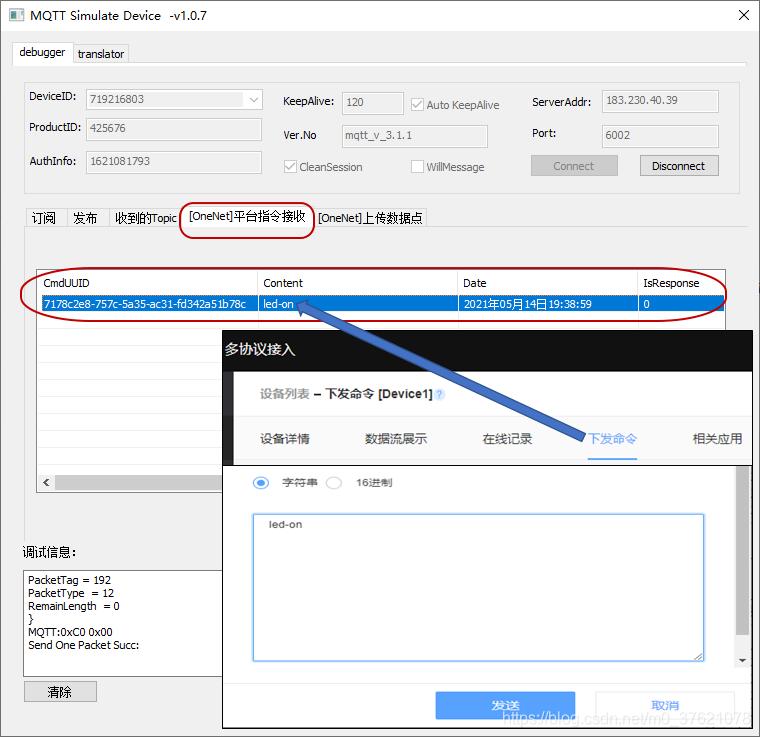The width and height of the screenshot is (760, 737).
Task: Click the command dialog vertical scrollbar thumb
Action: coord(742,550)
